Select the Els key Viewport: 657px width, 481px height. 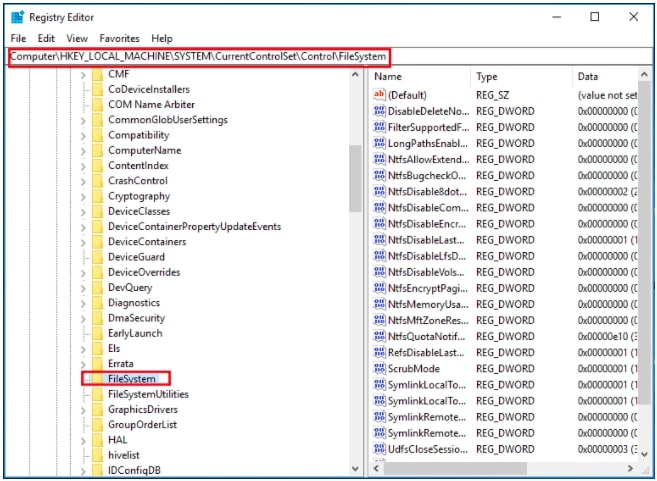coord(114,349)
